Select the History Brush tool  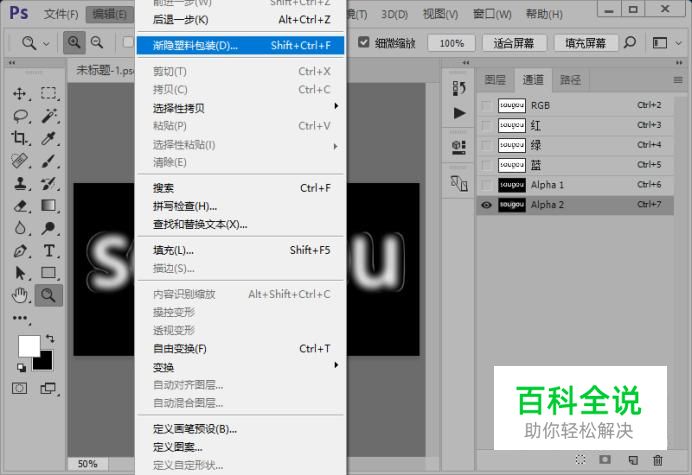[x=49, y=183]
